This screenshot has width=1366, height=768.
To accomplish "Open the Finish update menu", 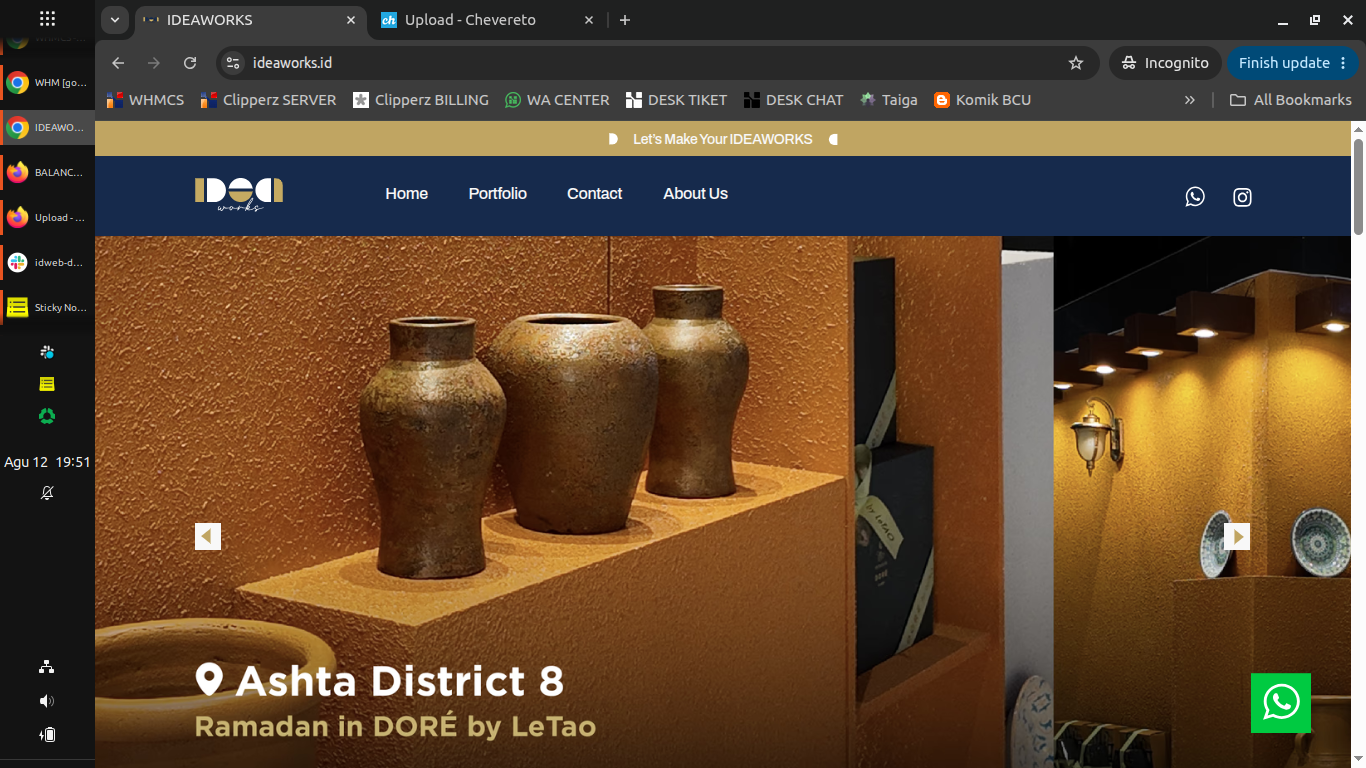I will tap(1291, 63).
